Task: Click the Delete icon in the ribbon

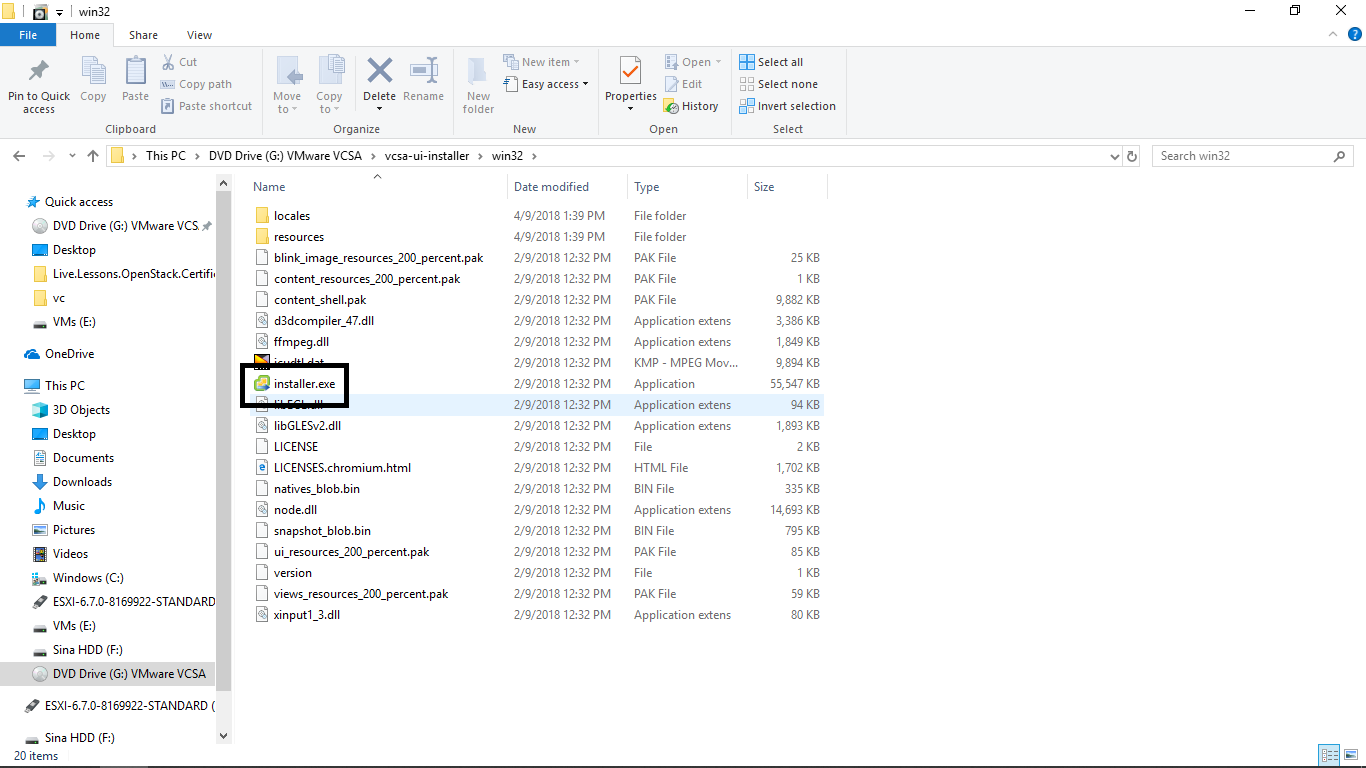Action: [379, 74]
